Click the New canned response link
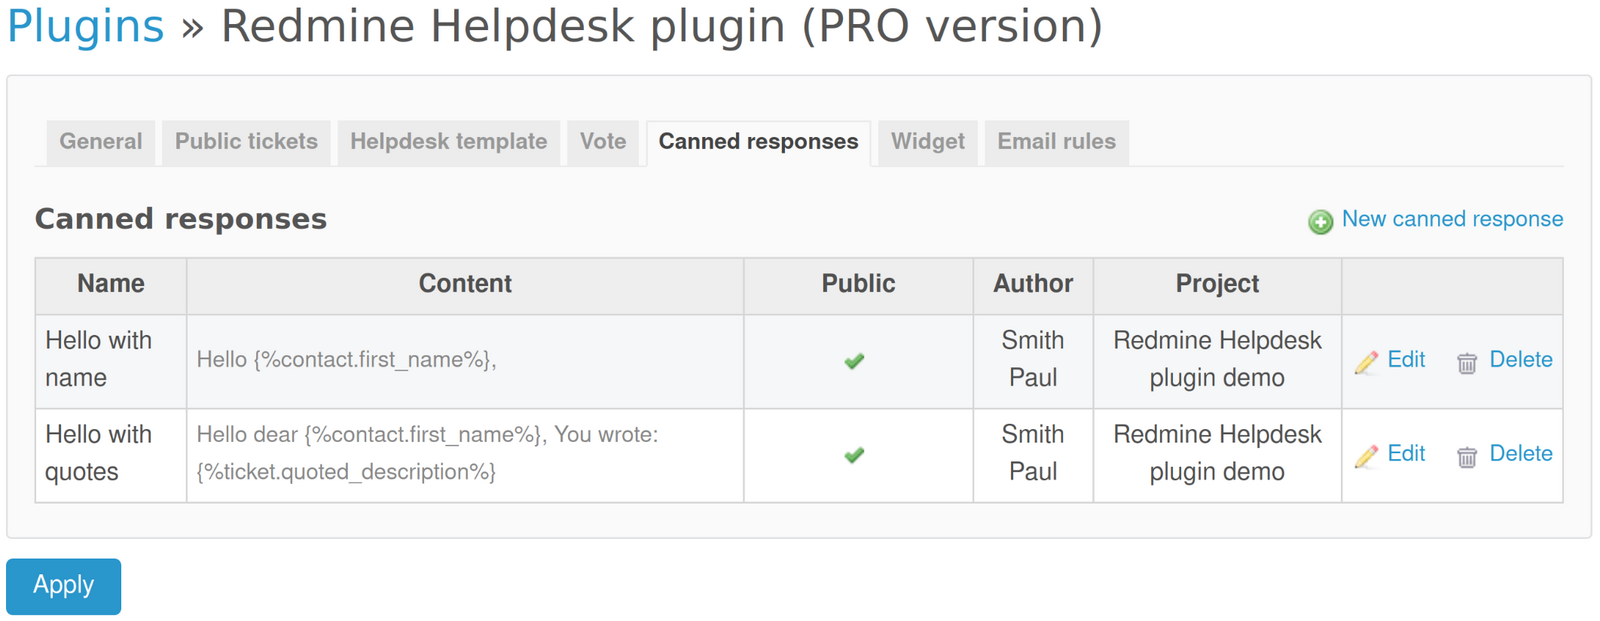This screenshot has width=1600, height=621. 1451,219
